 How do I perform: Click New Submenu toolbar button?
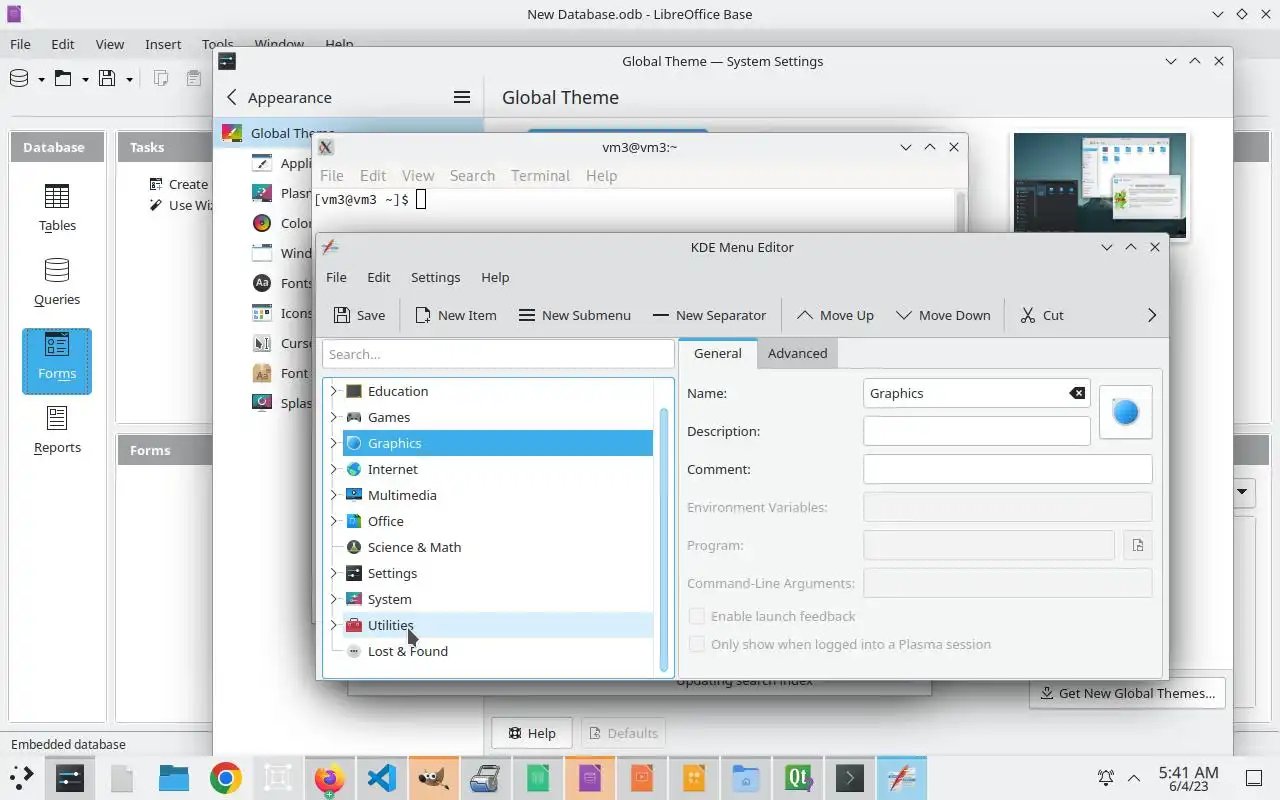pyautogui.click(x=575, y=315)
